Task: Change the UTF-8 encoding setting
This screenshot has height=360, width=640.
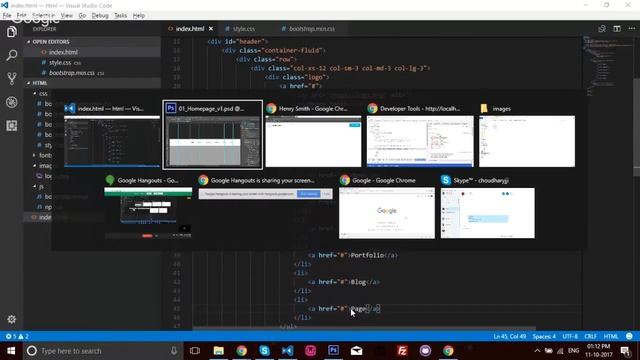Action: [x=570, y=336]
